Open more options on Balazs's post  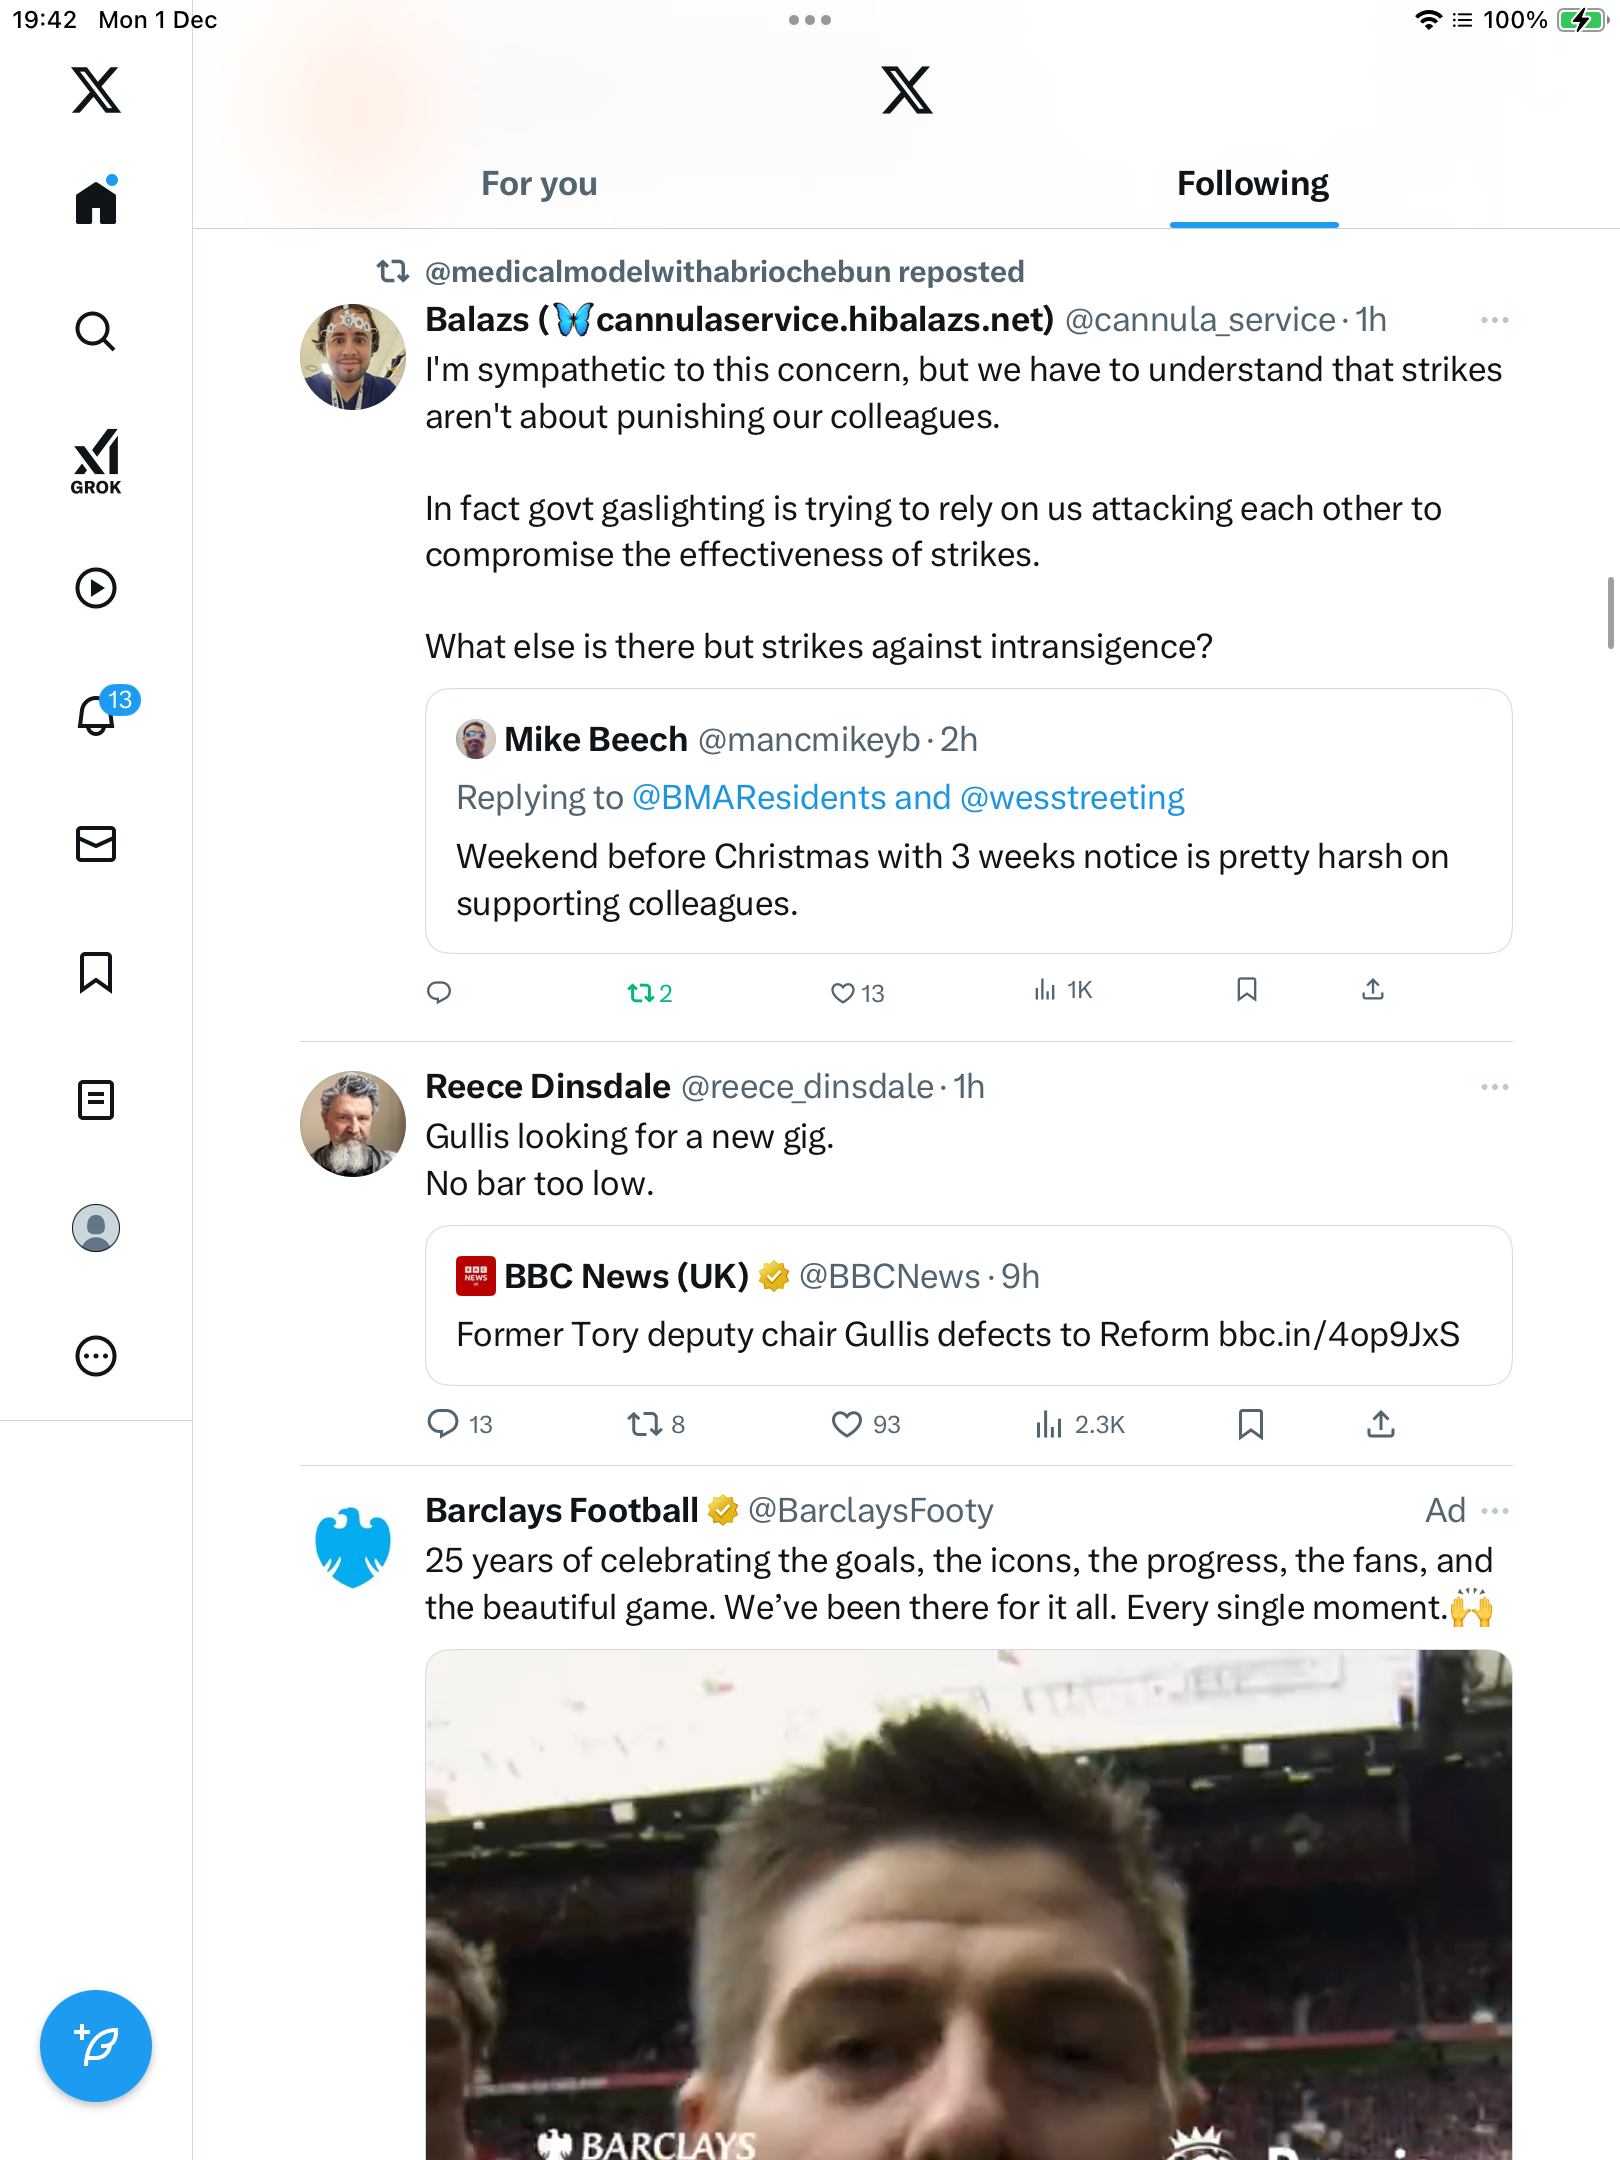1494,320
